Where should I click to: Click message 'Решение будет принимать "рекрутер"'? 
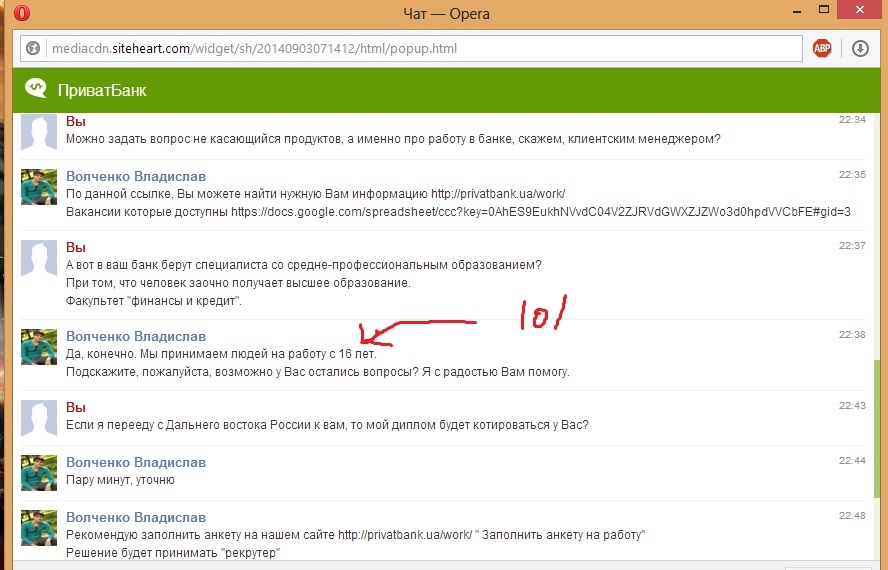[x=173, y=552]
